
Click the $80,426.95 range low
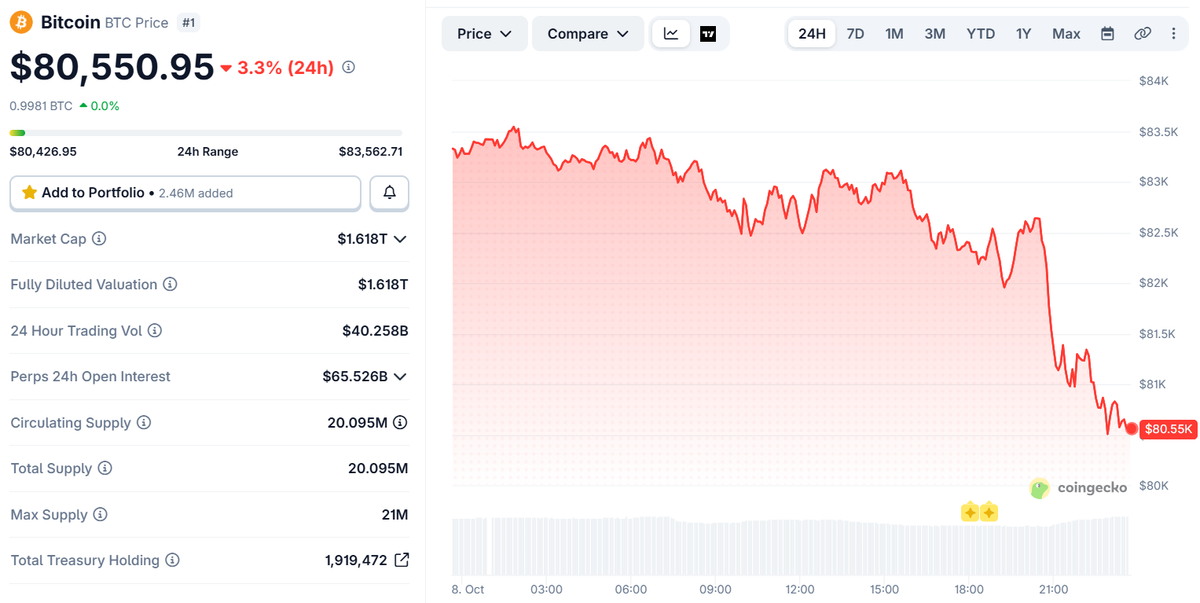[x=43, y=152]
